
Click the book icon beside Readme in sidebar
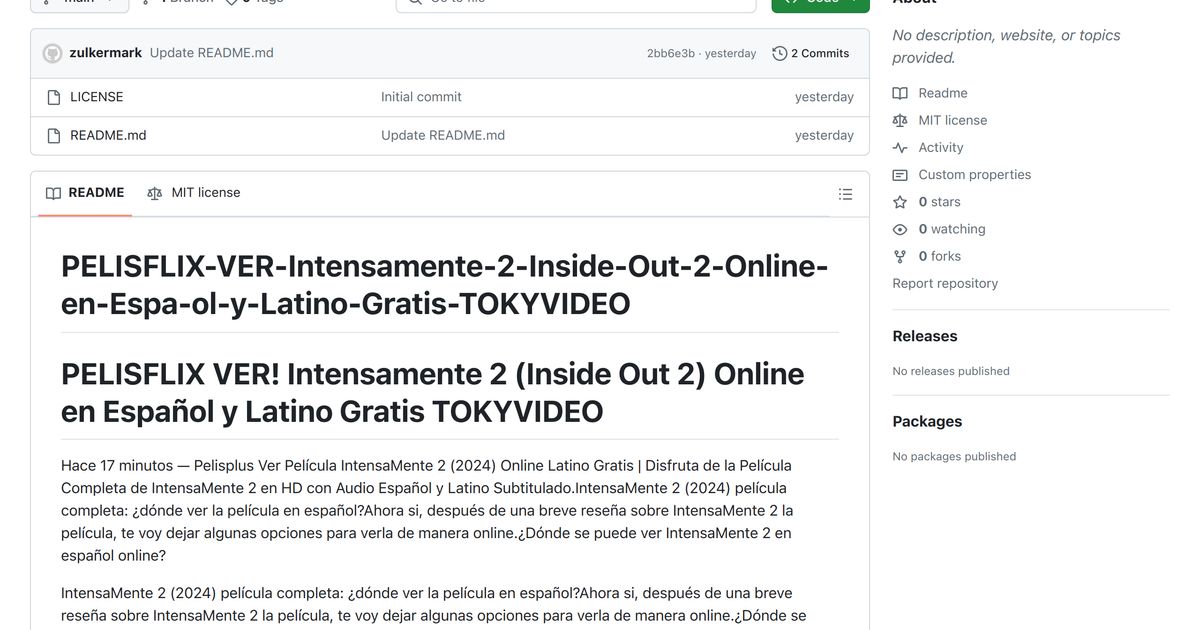900,93
